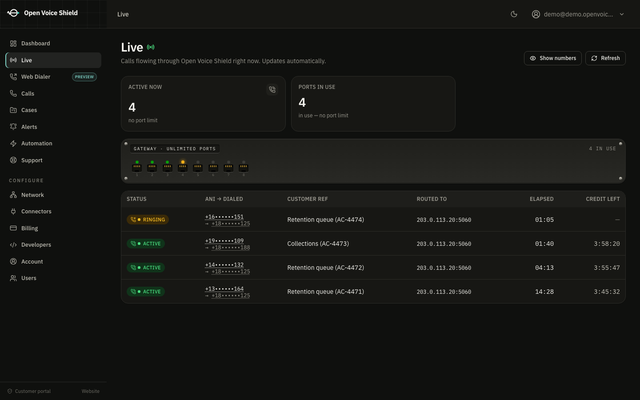The image size is (640, 400).
Task: Click the Billing card icon
Action: point(13,228)
